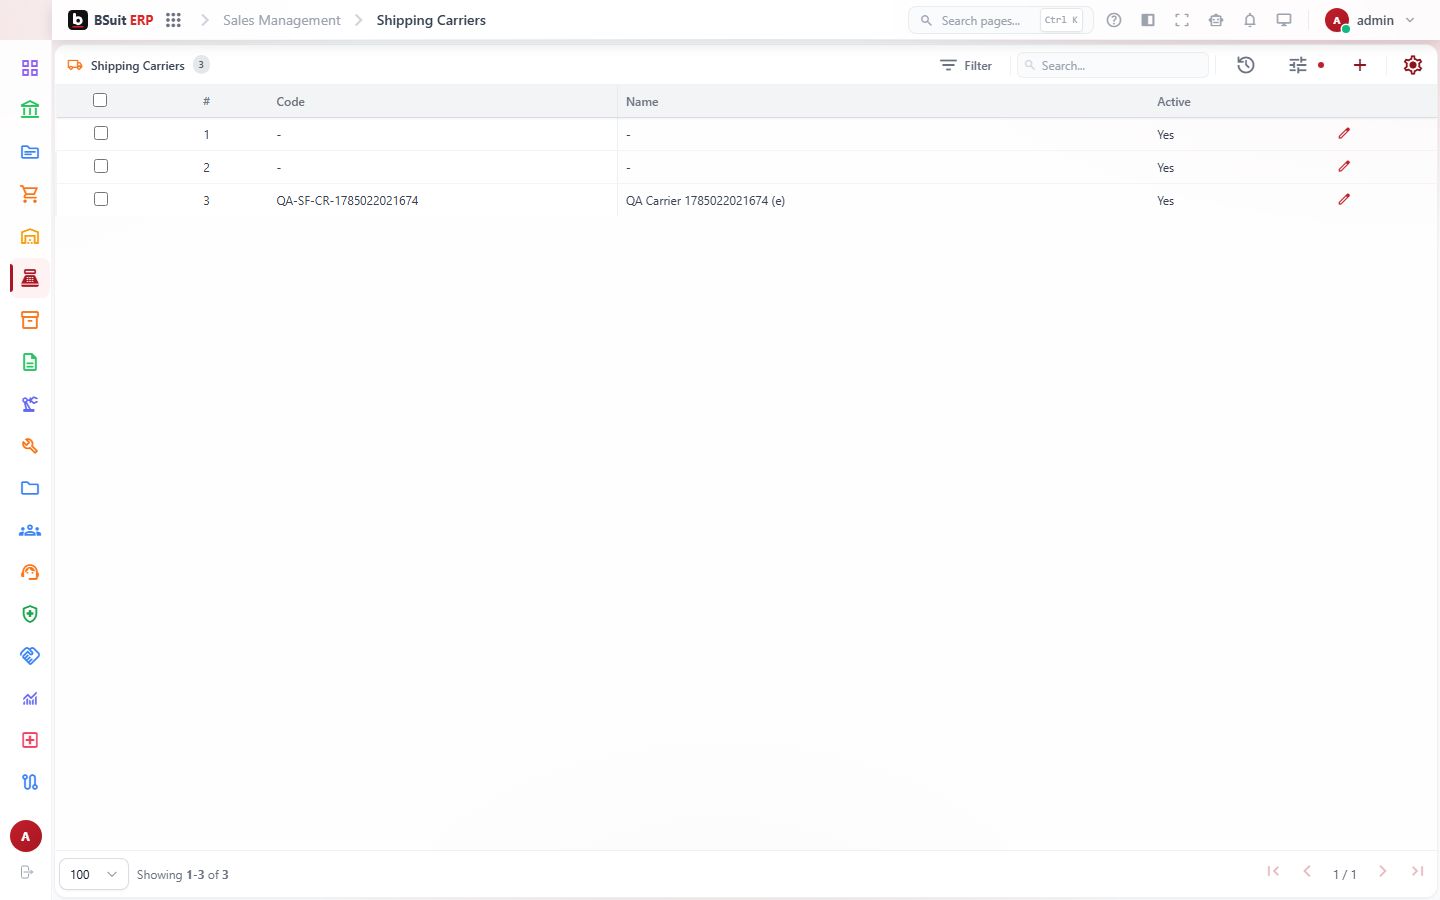Sort by the # column header
Screen dimensions: 1440x900
tap(206, 102)
